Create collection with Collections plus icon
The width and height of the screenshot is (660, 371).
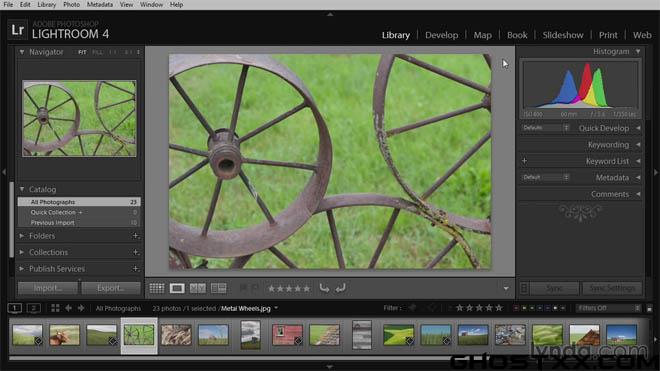coord(136,252)
